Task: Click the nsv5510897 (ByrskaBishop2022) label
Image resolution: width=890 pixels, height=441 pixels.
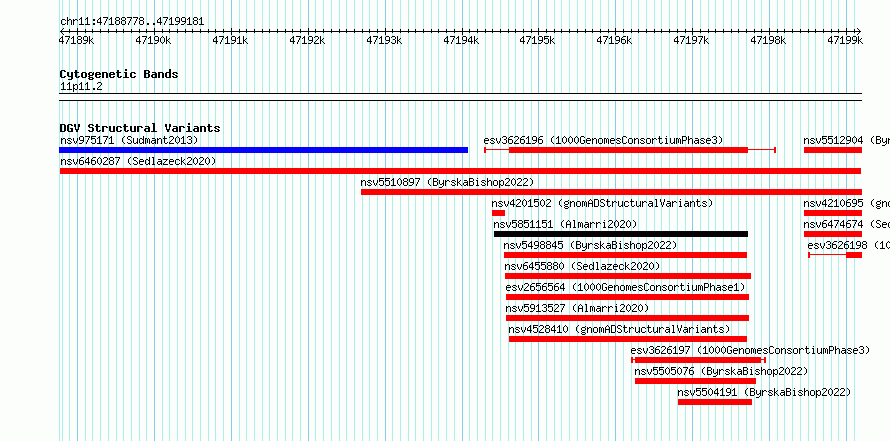Action: [x=447, y=182]
